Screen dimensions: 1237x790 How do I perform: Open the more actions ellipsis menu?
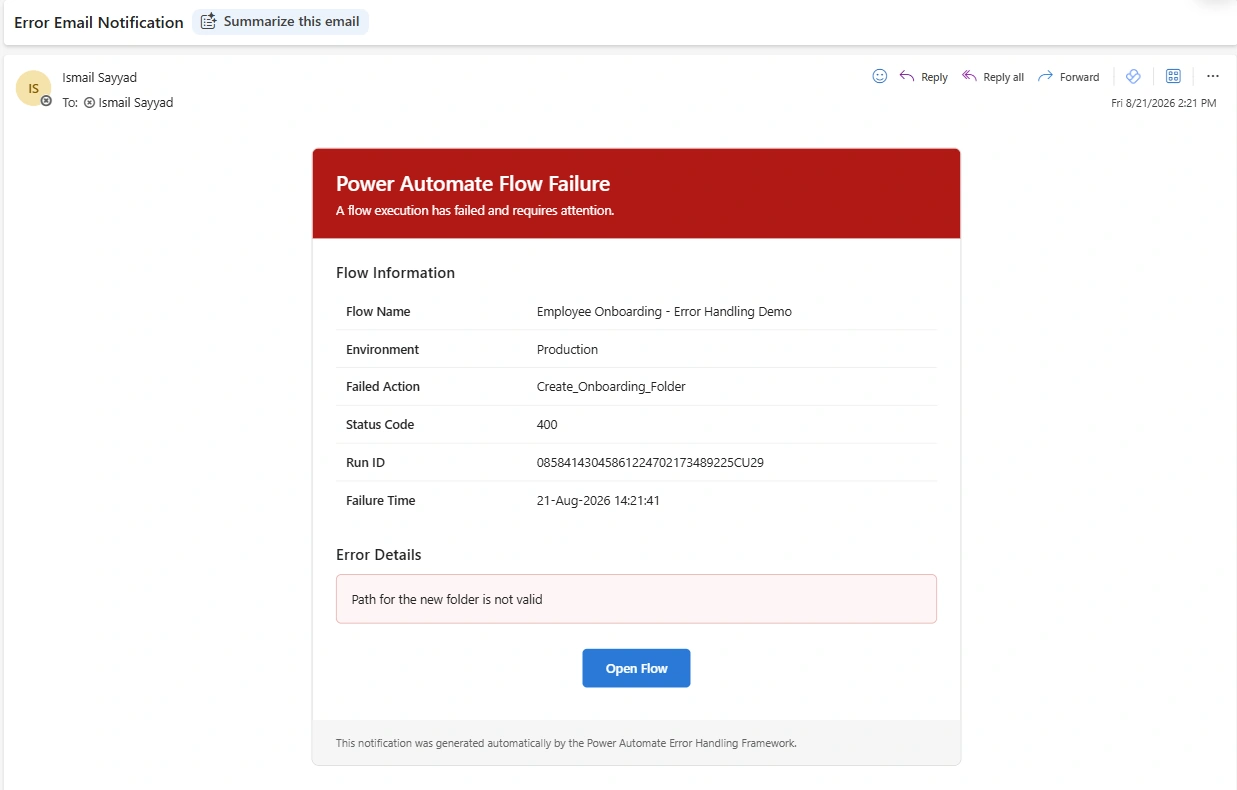click(1213, 76)
